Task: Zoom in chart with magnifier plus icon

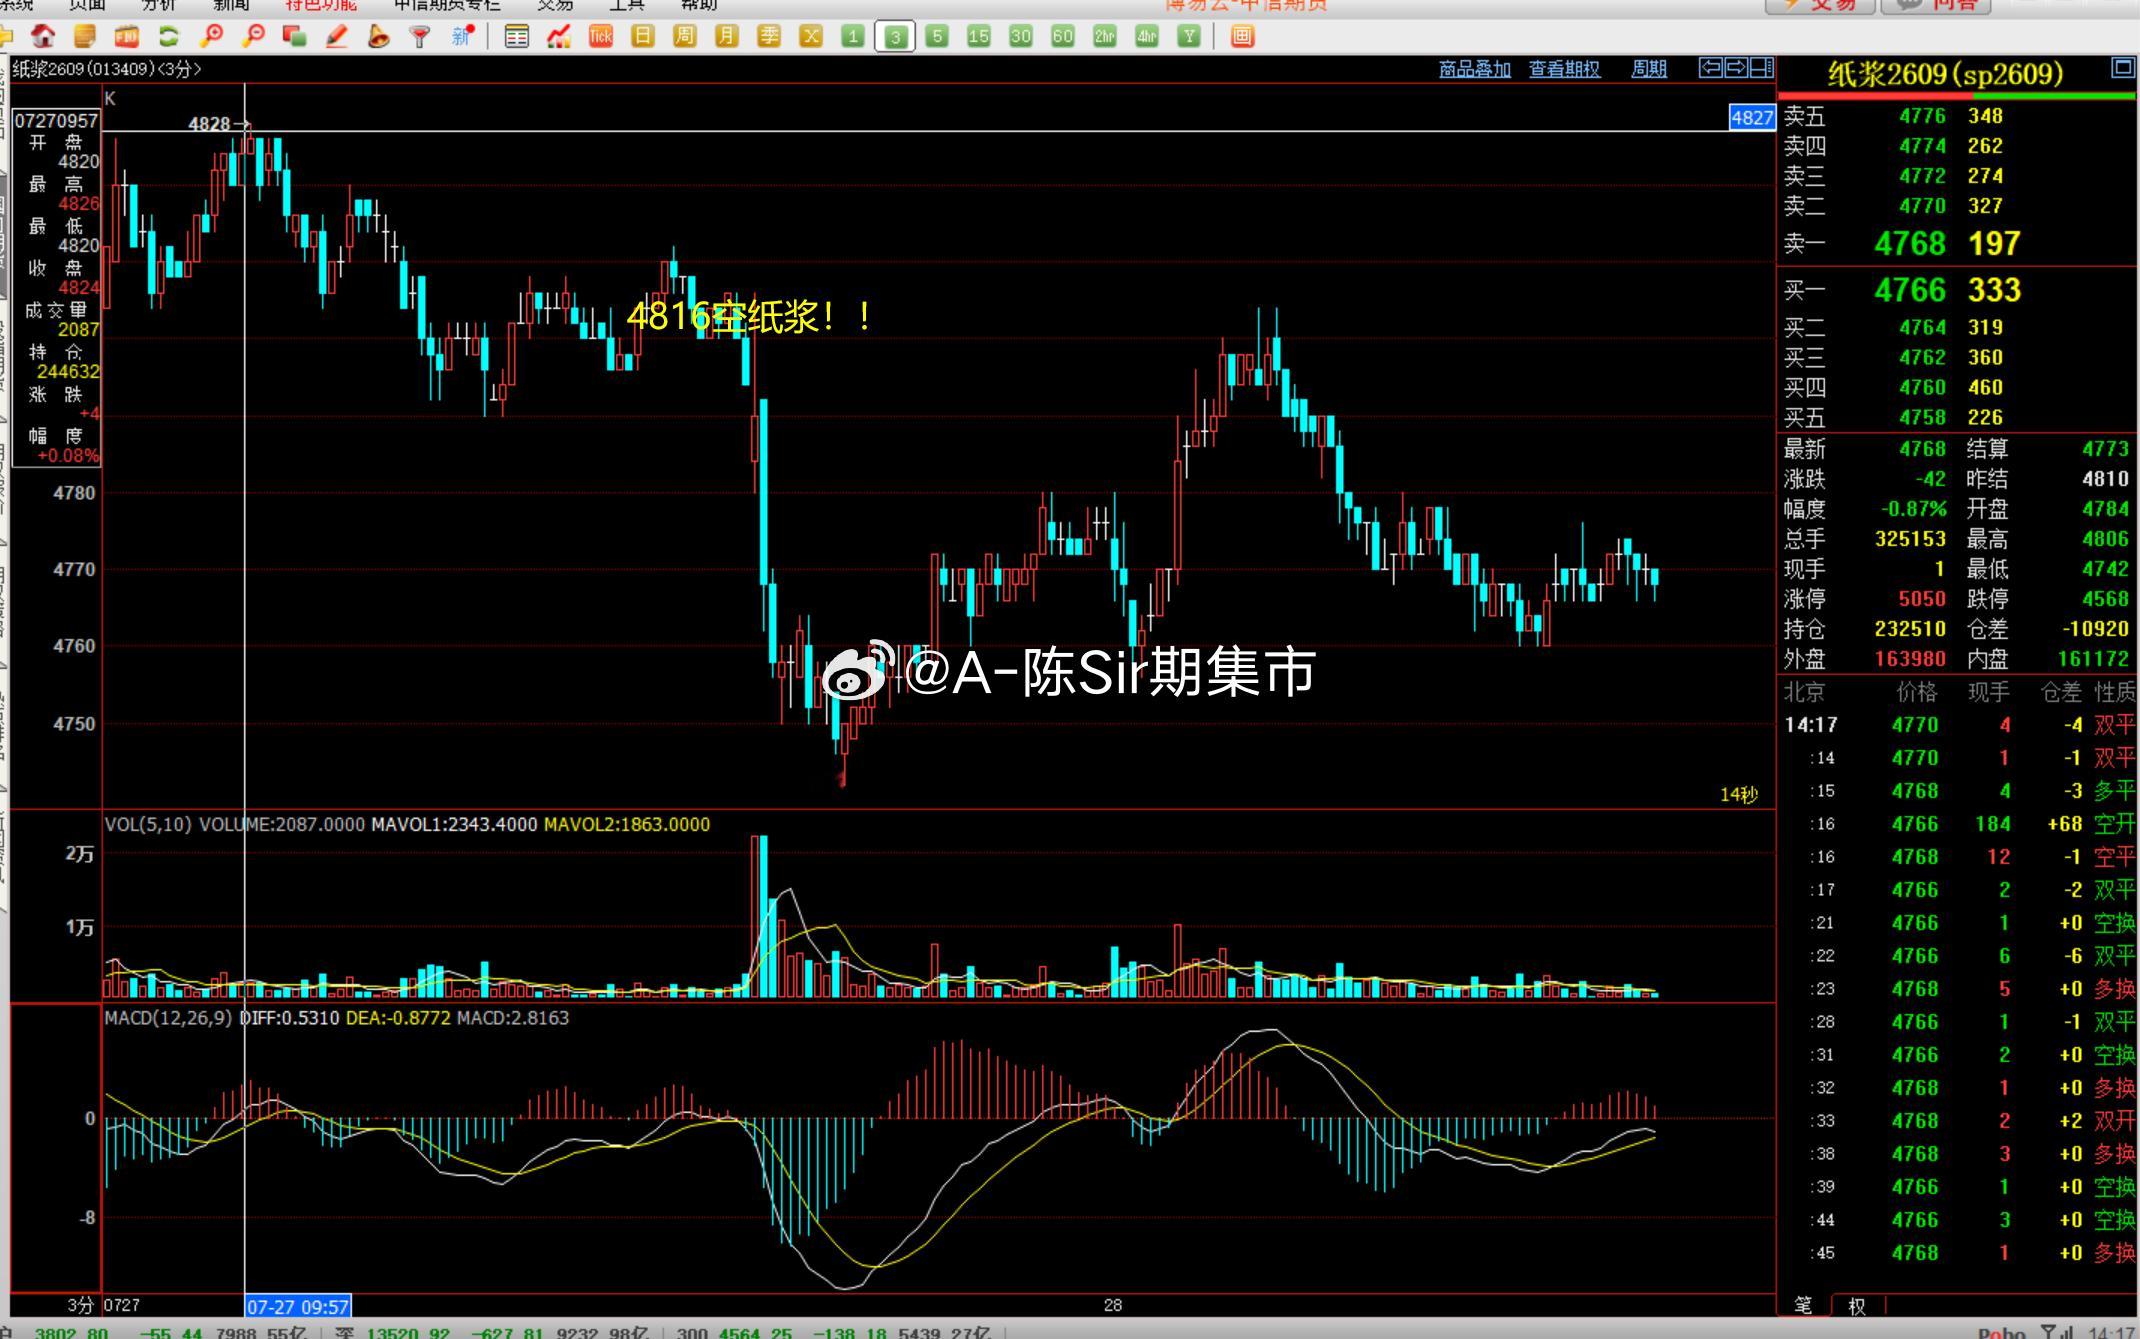Action: 211,37
